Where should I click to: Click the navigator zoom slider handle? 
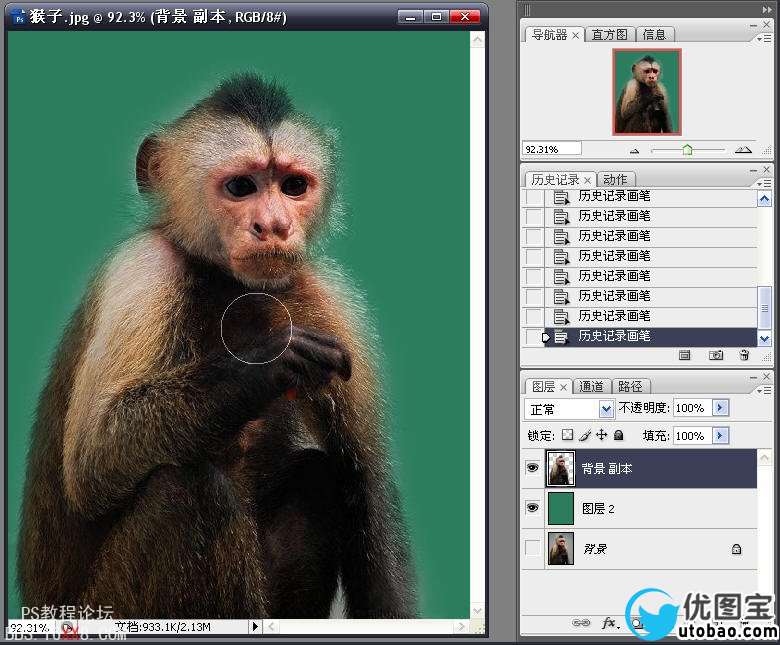[687, 150]
